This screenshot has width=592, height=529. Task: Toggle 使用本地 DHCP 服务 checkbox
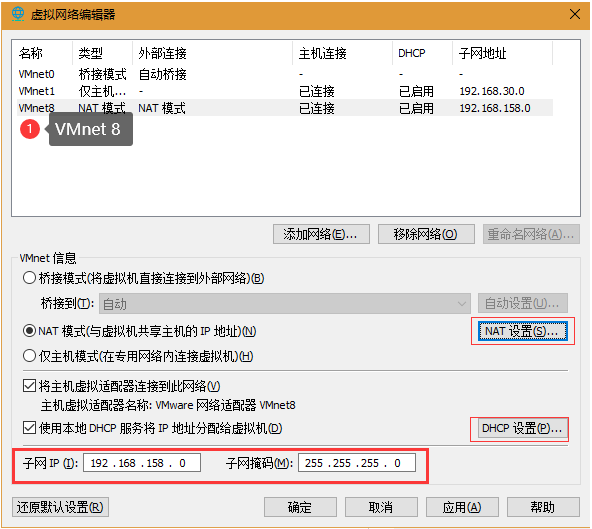click(x=29, y=428)
